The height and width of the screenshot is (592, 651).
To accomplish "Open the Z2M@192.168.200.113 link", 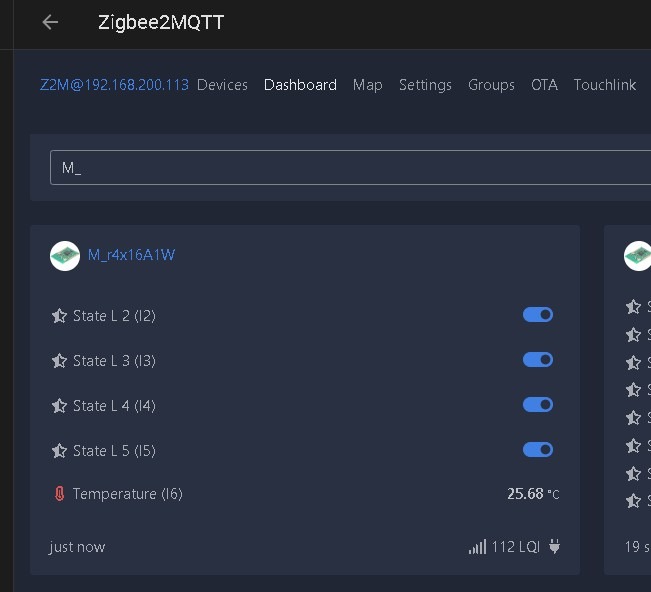I will point(114,85).
